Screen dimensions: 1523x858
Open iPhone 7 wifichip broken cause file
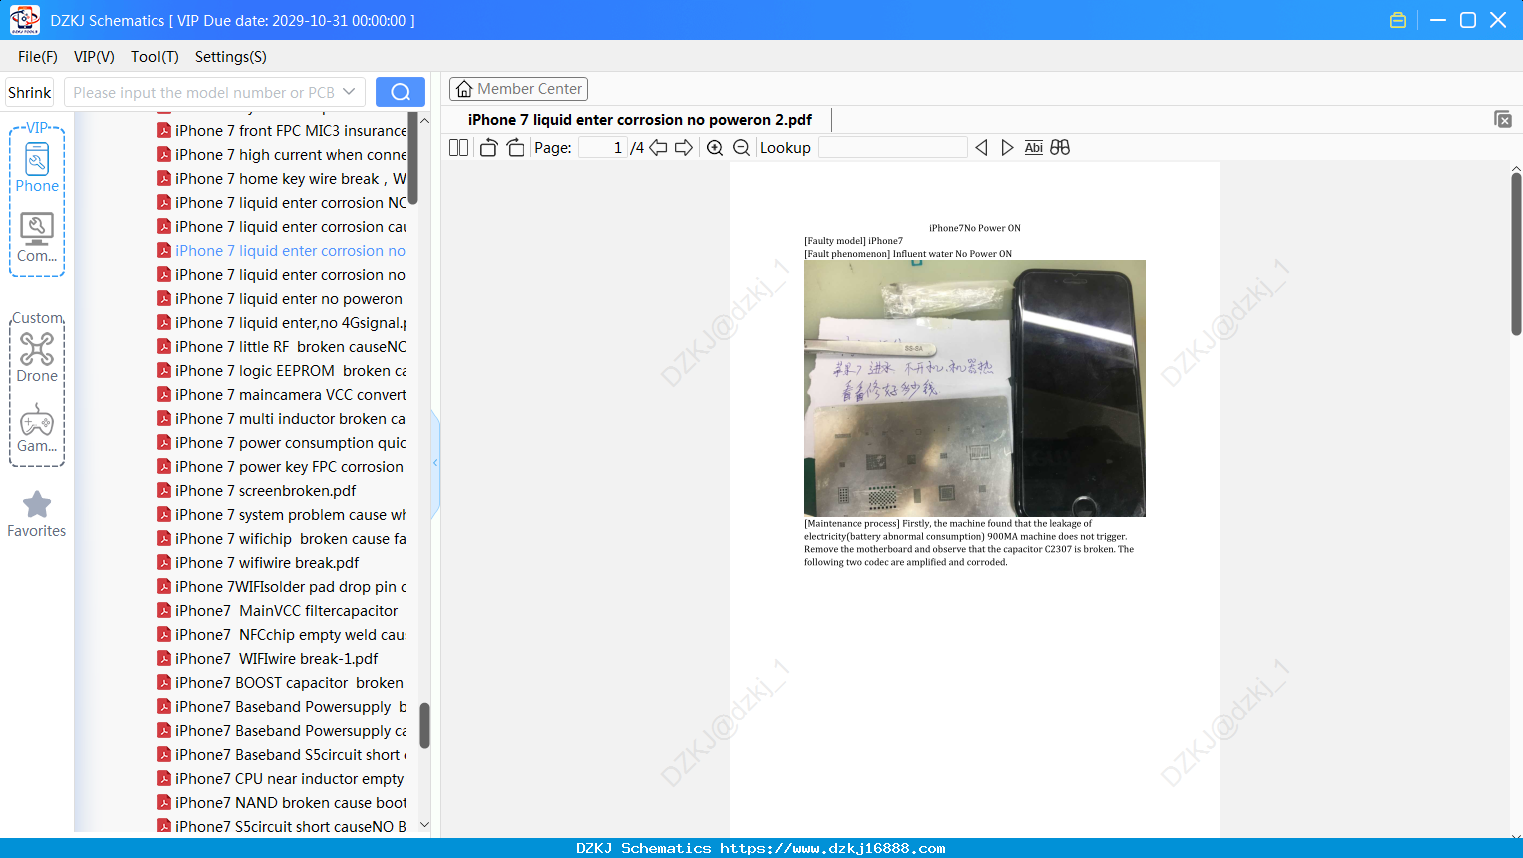click(x=290, y=538)
